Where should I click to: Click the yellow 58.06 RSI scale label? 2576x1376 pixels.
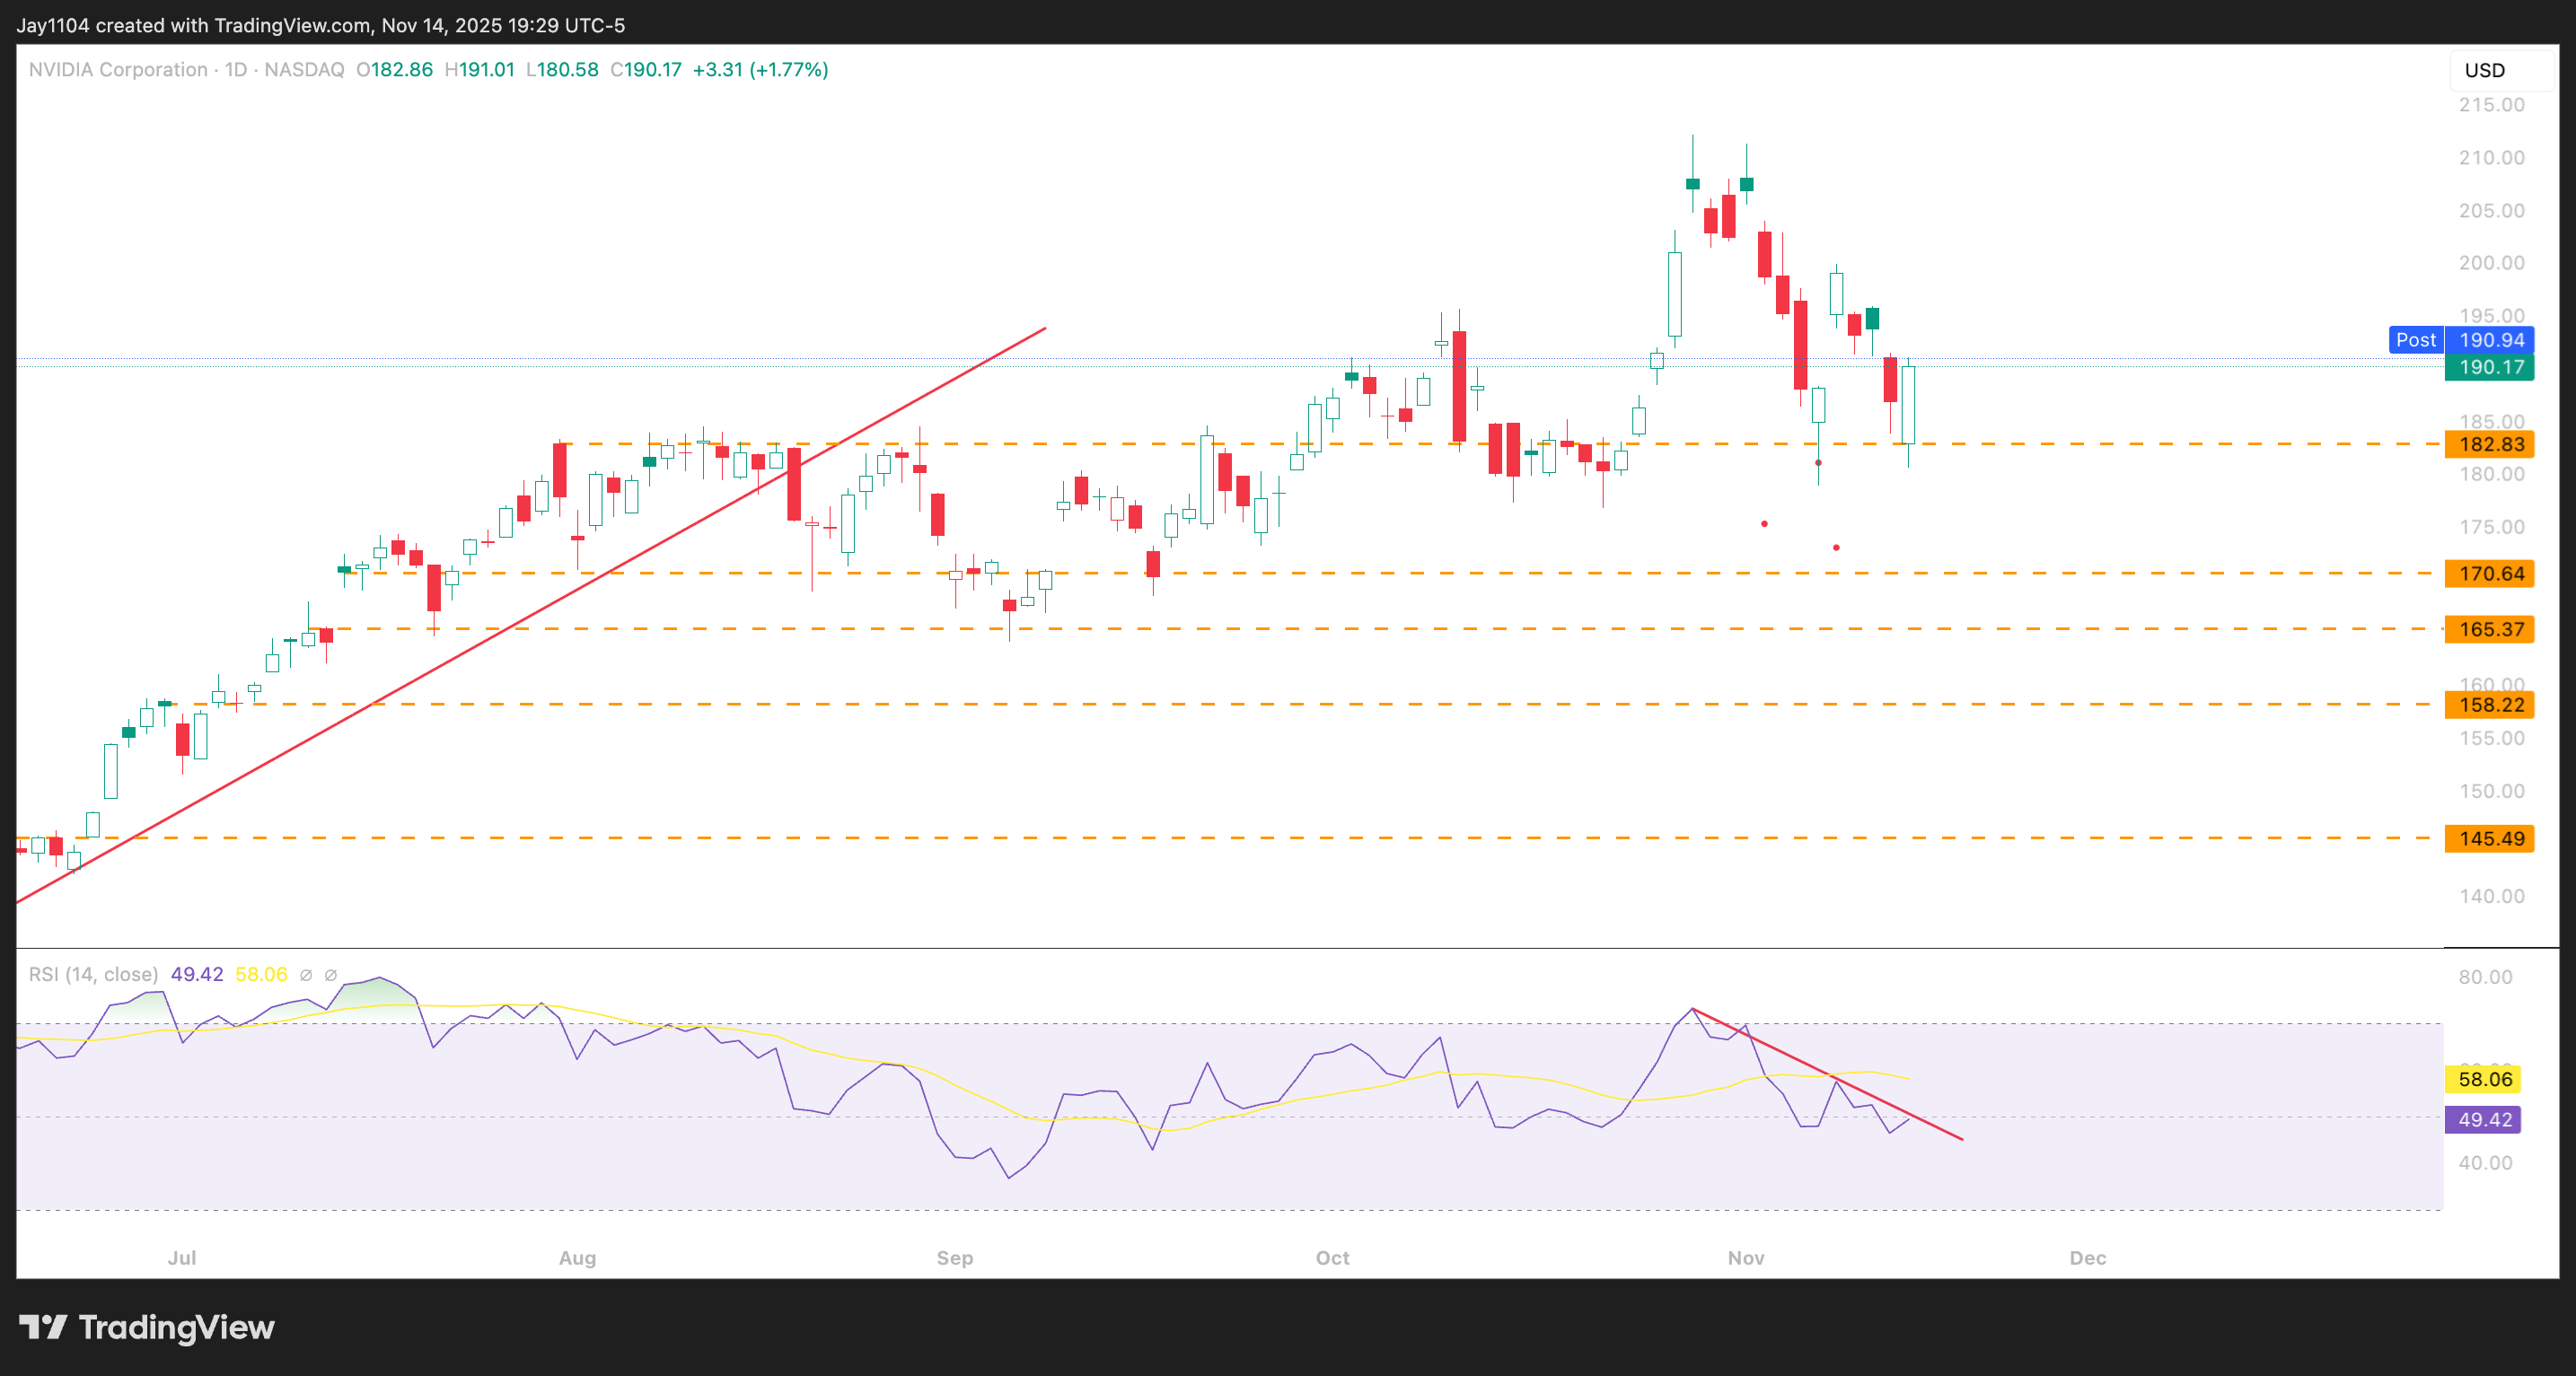(x=2483, y=1080)
